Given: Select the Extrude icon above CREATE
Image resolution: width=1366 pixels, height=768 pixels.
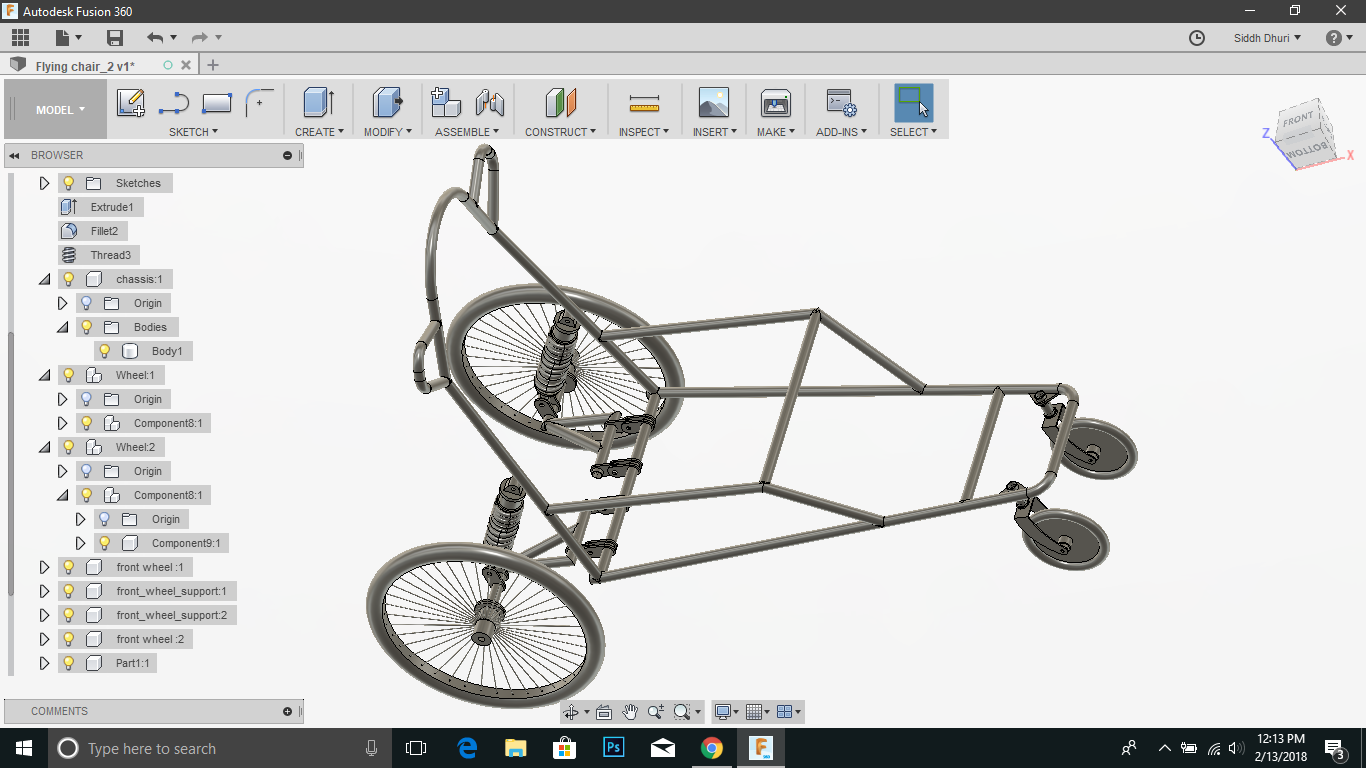Looking at the screenshot, I should 318,103.
